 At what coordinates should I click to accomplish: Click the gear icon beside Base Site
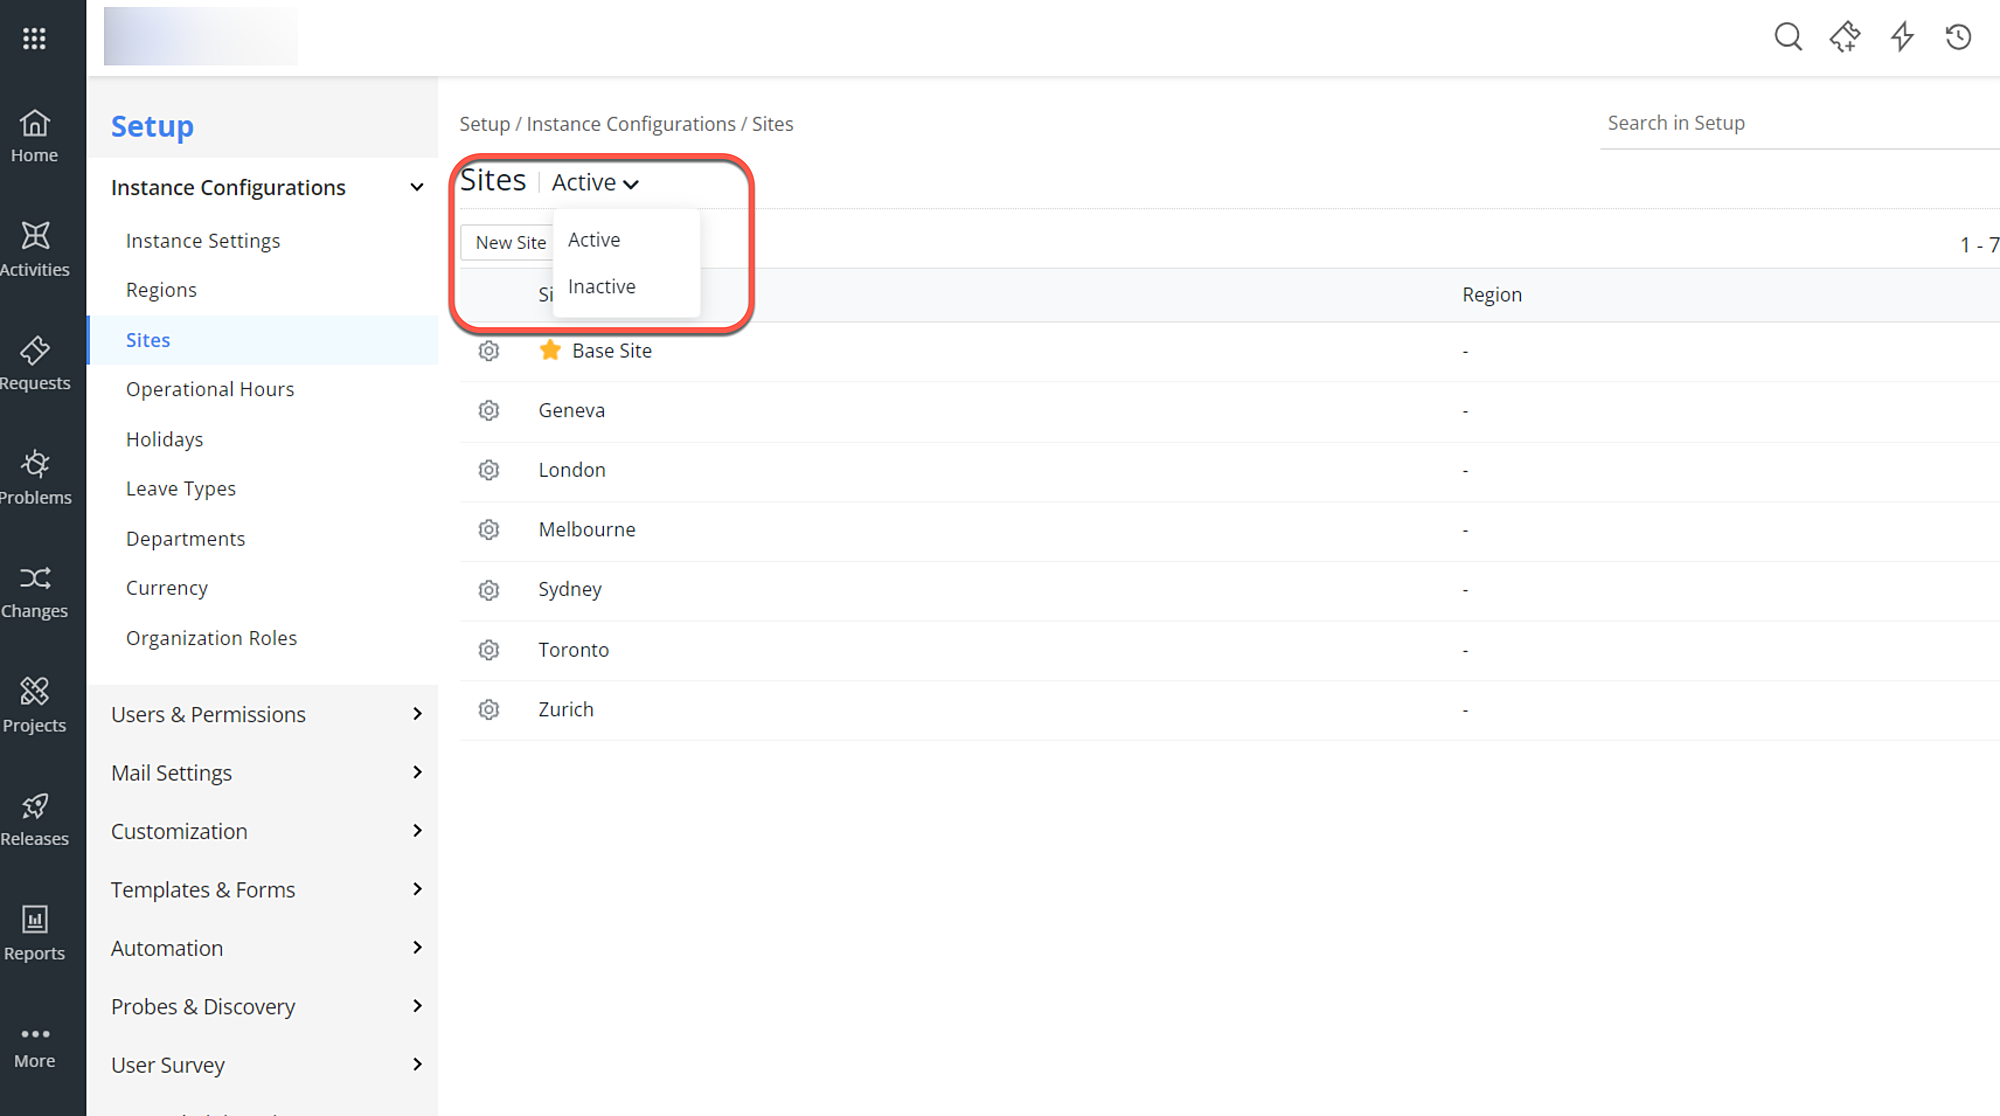[x=488, y=350]
